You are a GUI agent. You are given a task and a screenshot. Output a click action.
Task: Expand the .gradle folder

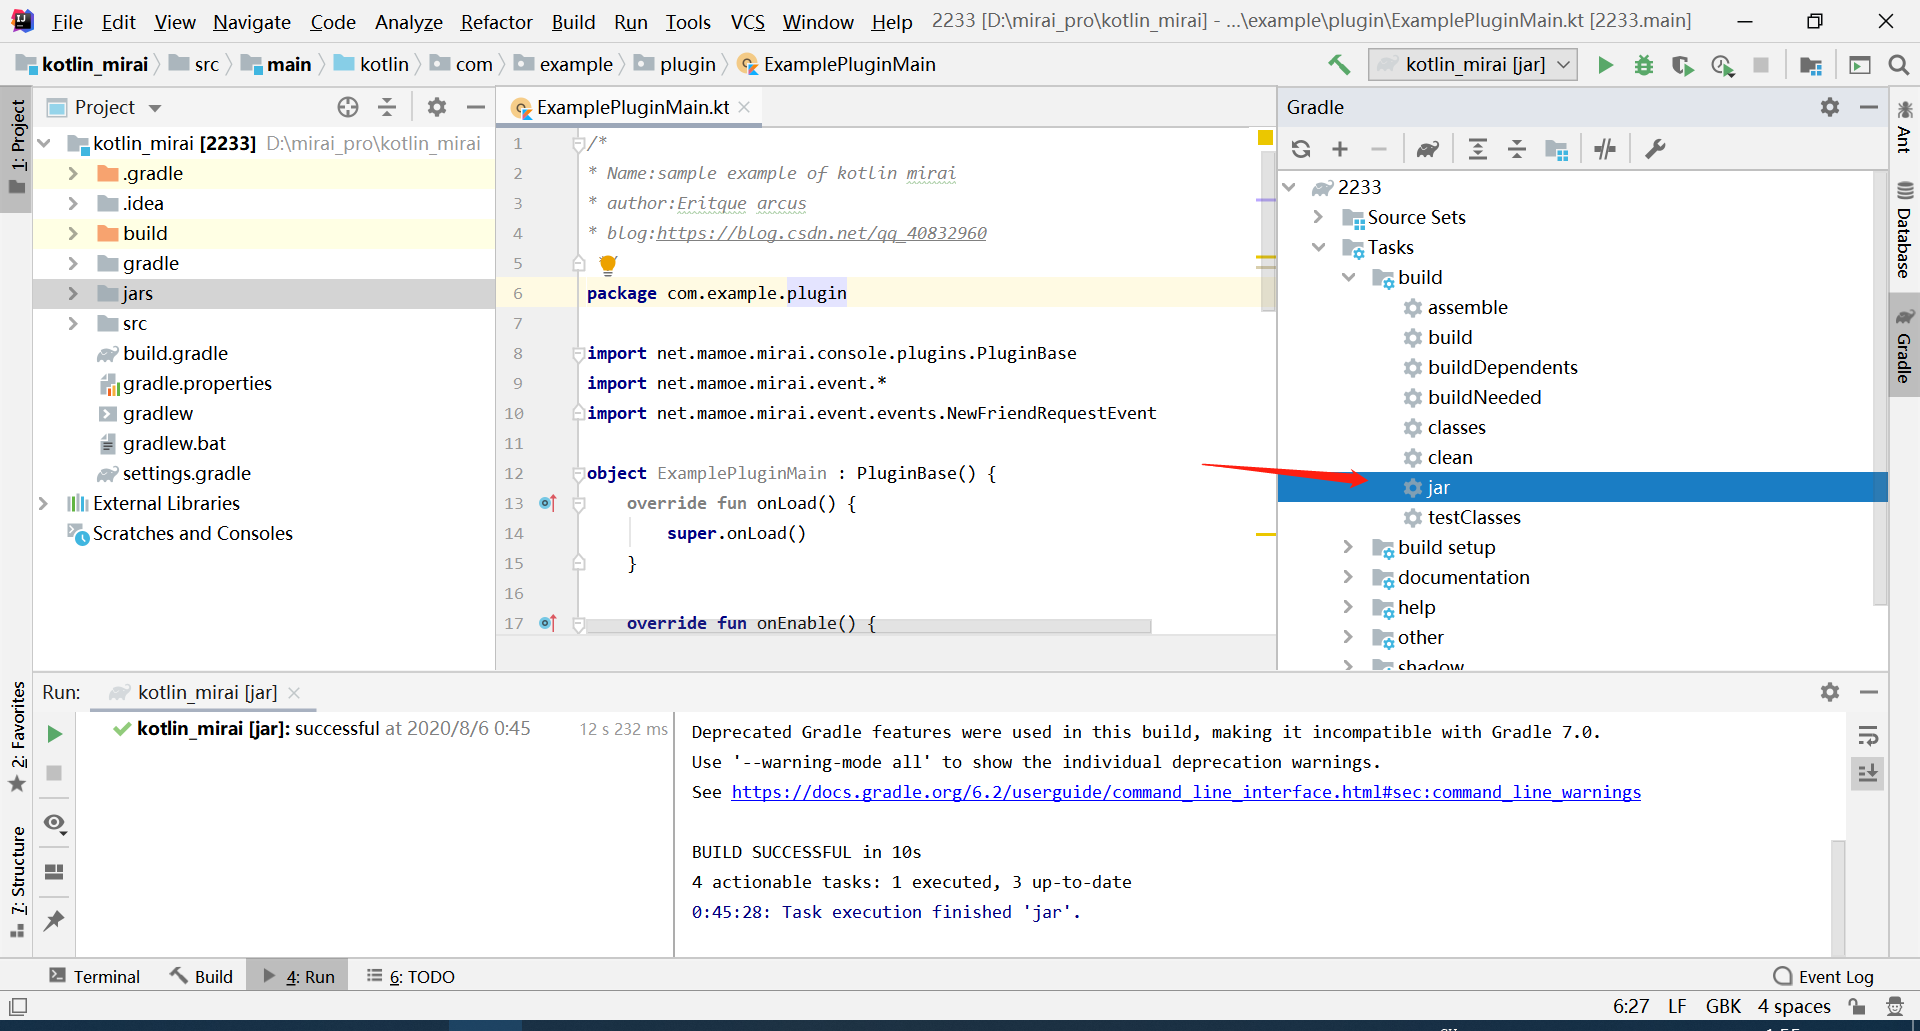pyautogui.click(x=73, y=173)
